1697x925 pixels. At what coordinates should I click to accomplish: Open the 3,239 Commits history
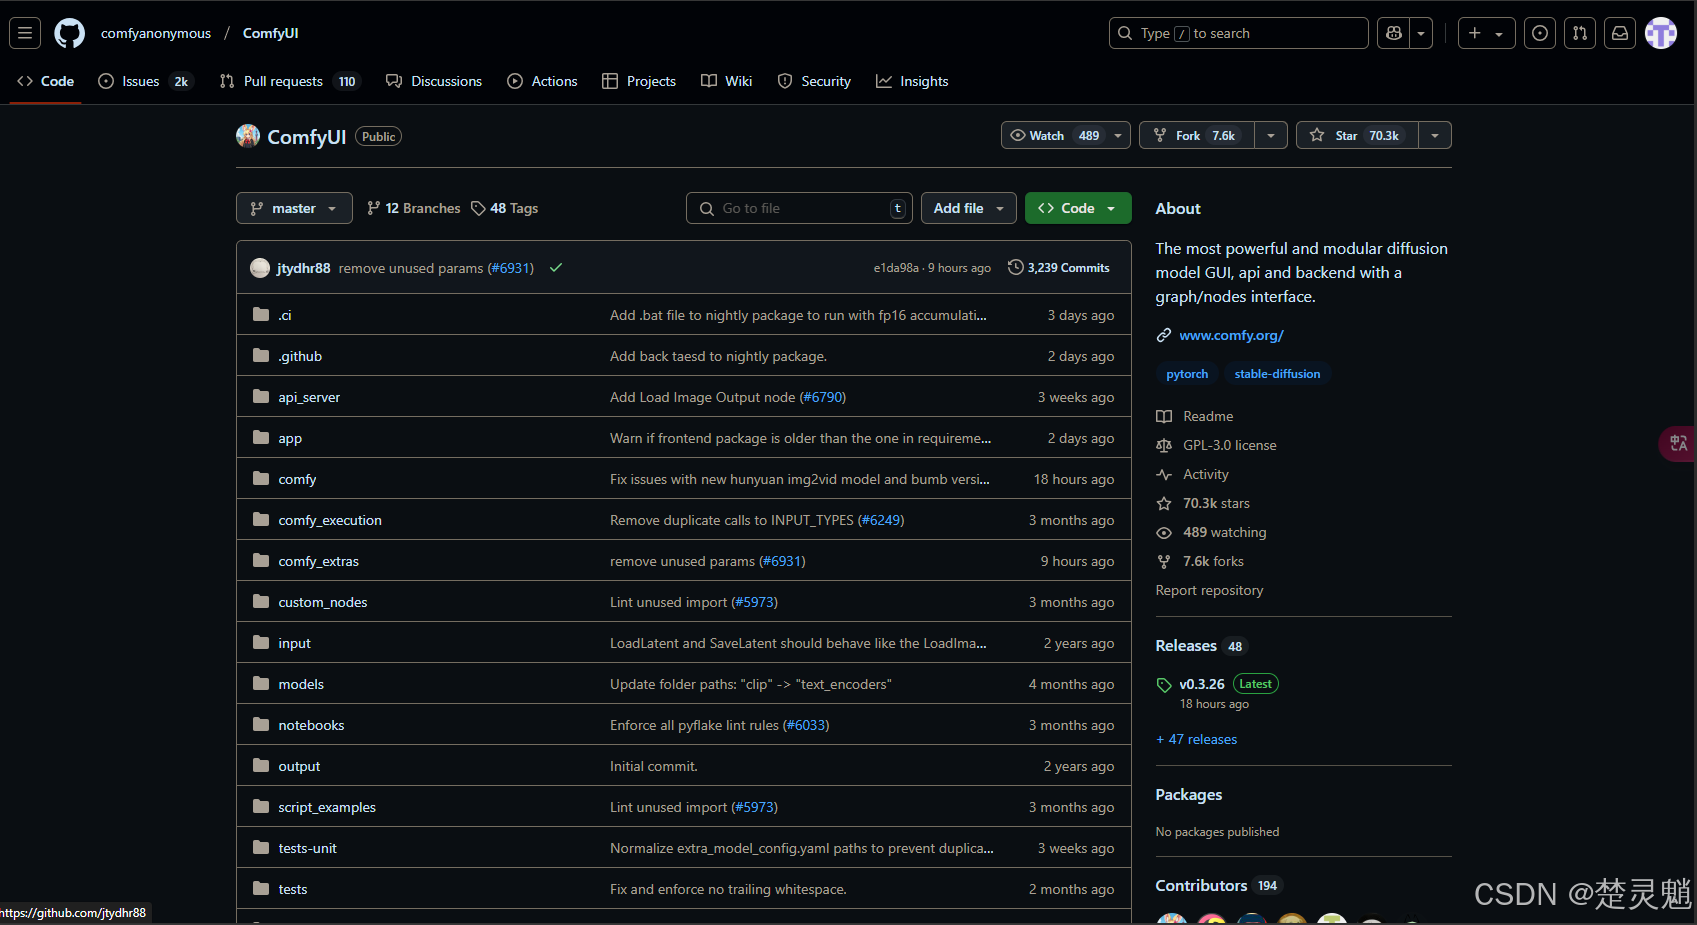coord(1059,268)
